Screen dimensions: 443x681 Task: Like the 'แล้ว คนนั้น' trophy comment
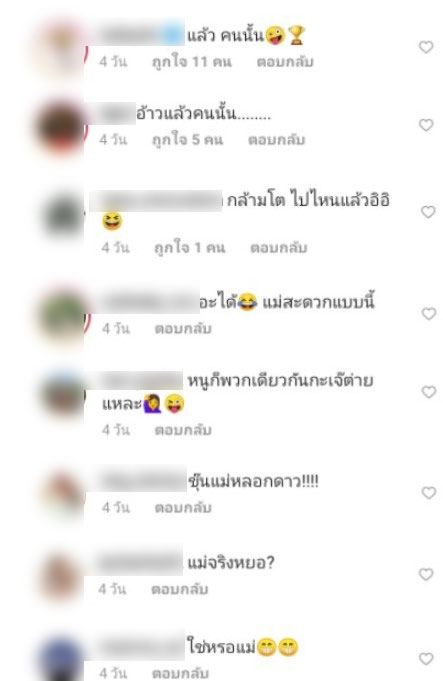[426, 47]
